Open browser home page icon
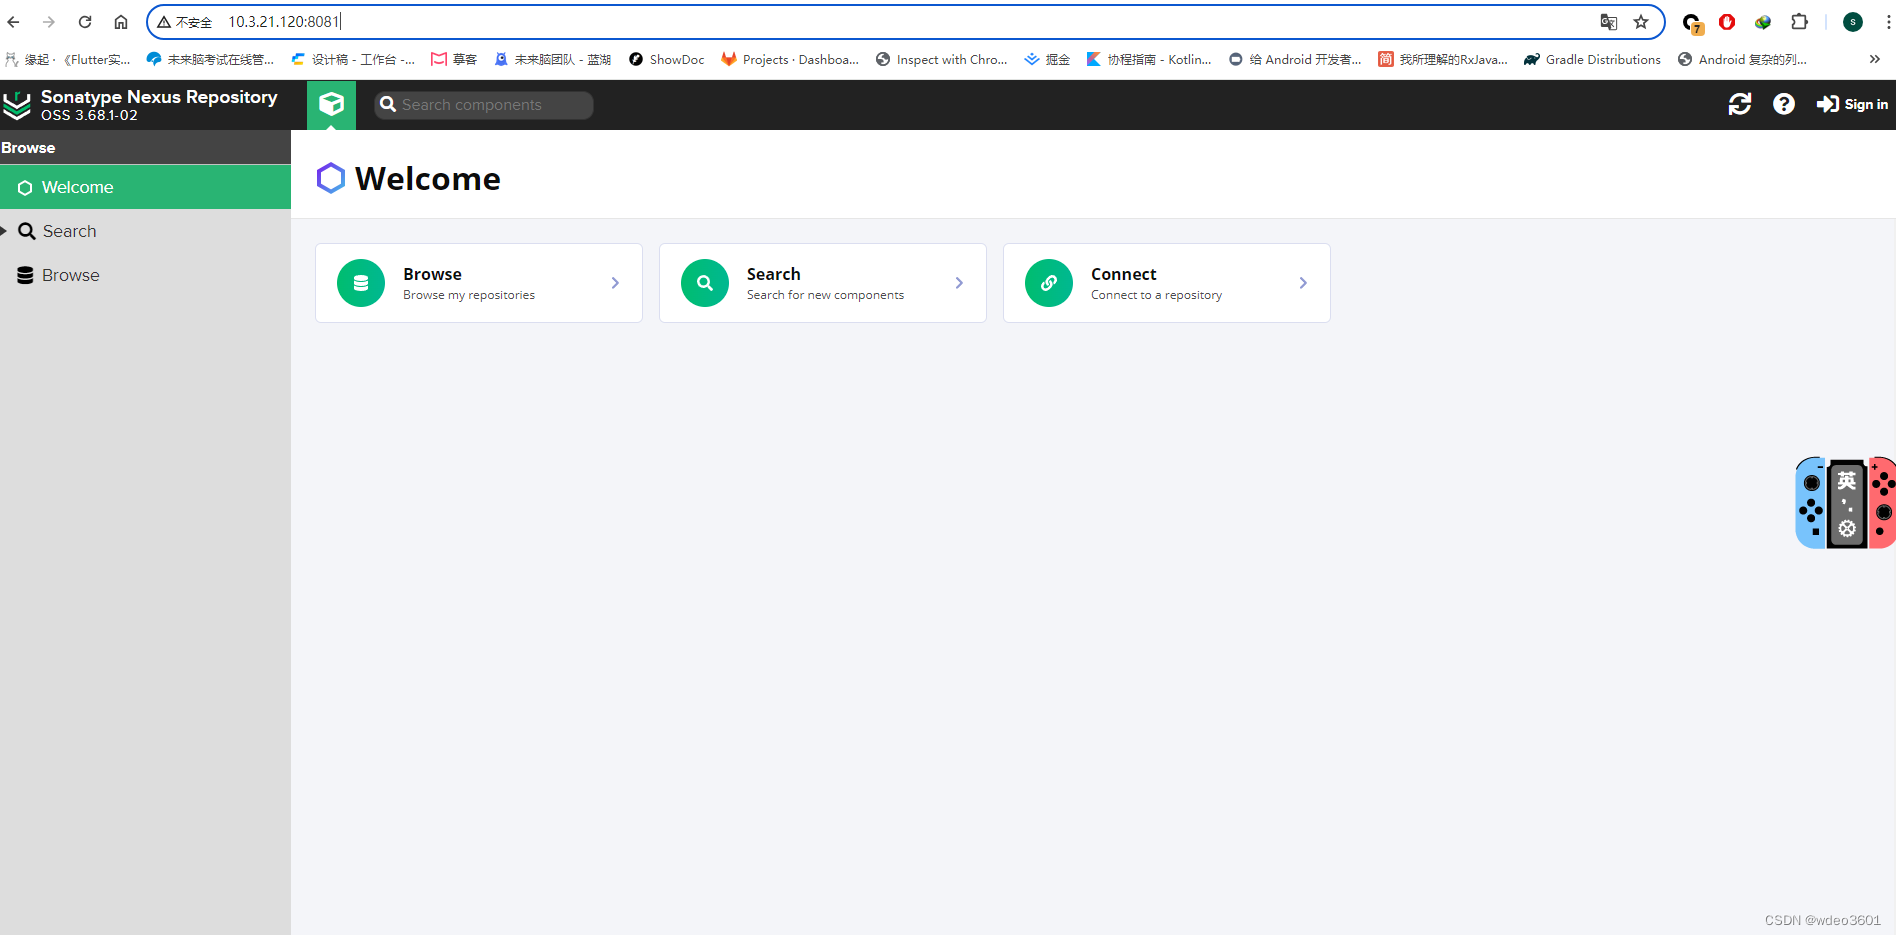Viewport: 1896px width, 935px height. [121, 22]
